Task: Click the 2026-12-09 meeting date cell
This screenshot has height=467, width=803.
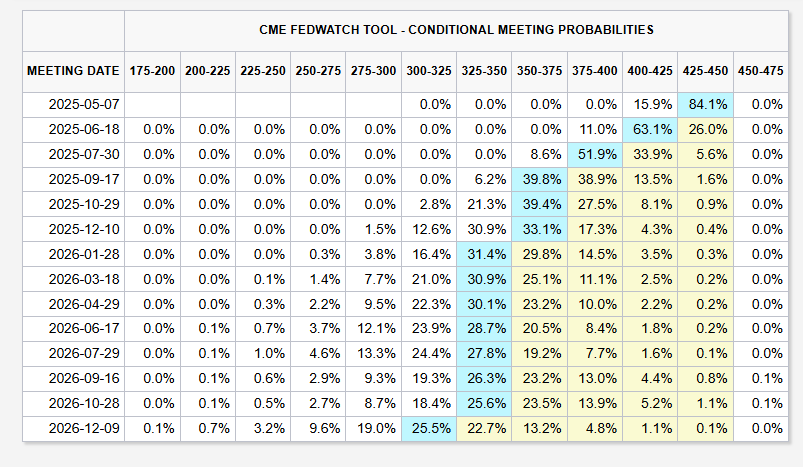Action: point(85,428)
